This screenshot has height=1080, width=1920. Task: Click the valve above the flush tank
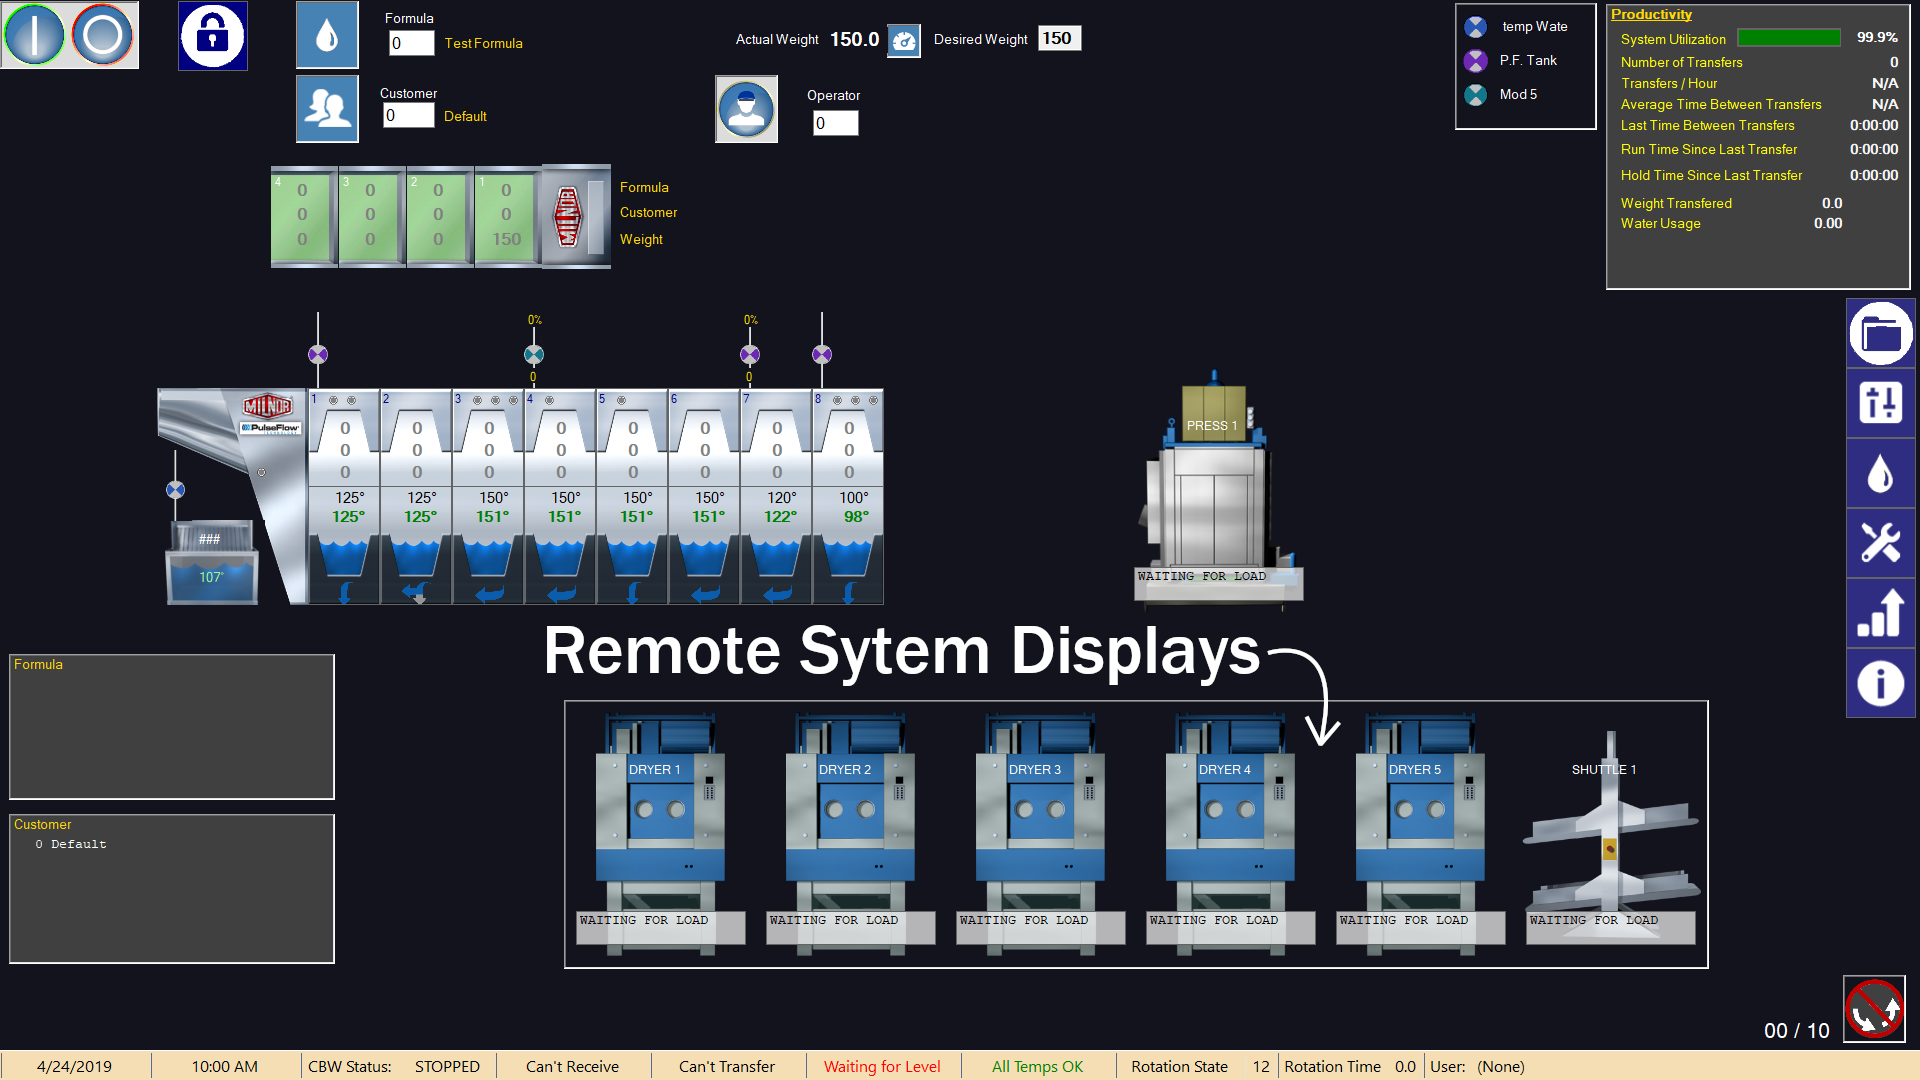coord(175,490)
